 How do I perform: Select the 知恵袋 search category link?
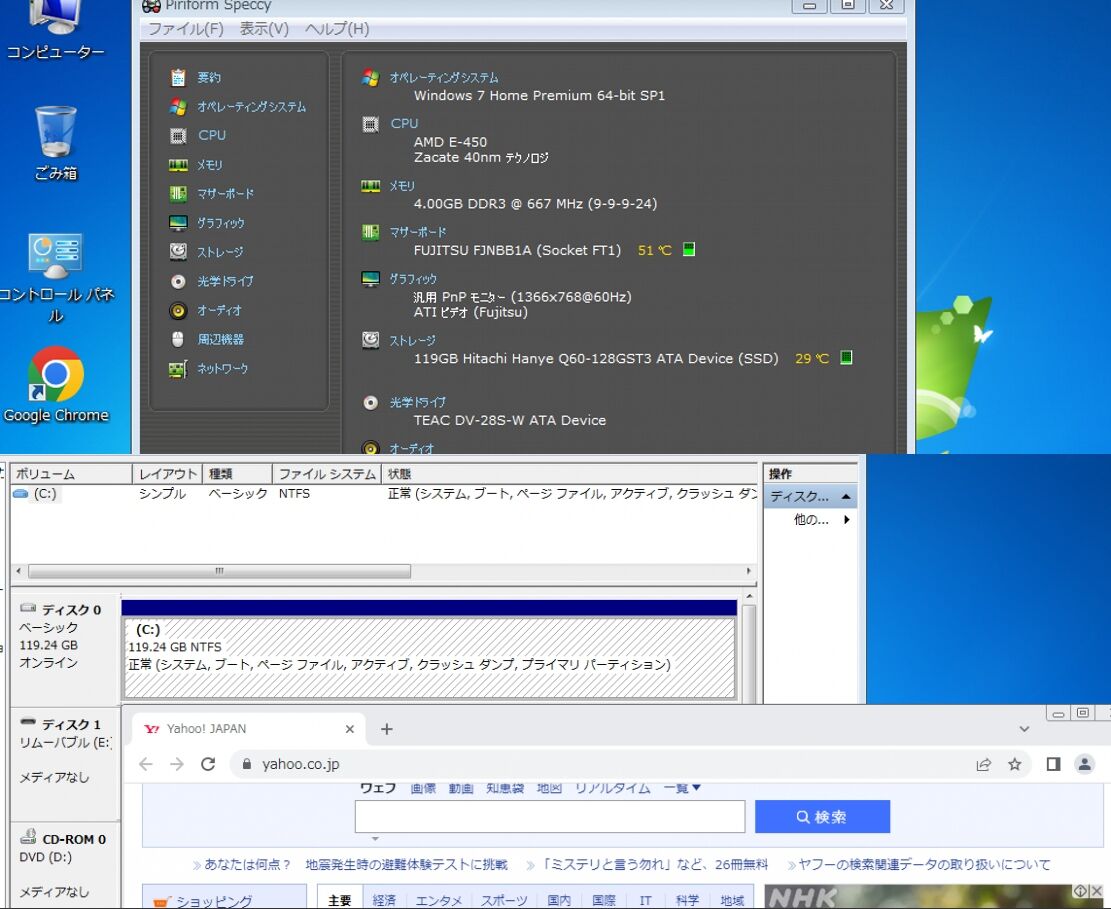click(504, 788)
